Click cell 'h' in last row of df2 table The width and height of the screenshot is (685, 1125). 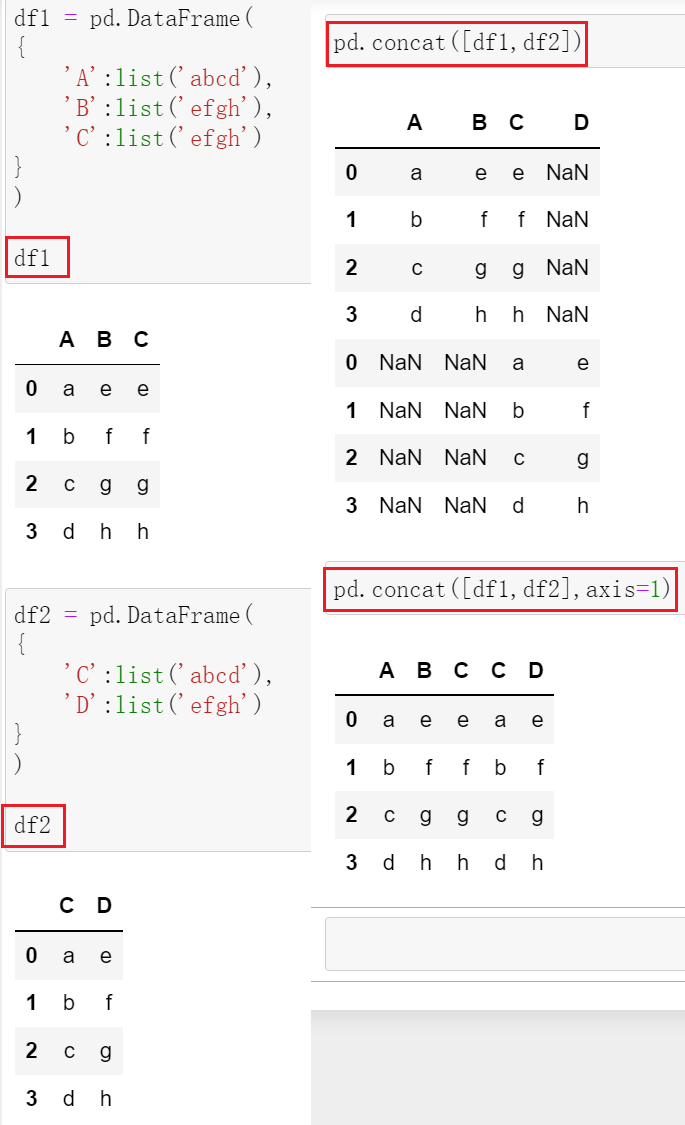click(105, 1098)
